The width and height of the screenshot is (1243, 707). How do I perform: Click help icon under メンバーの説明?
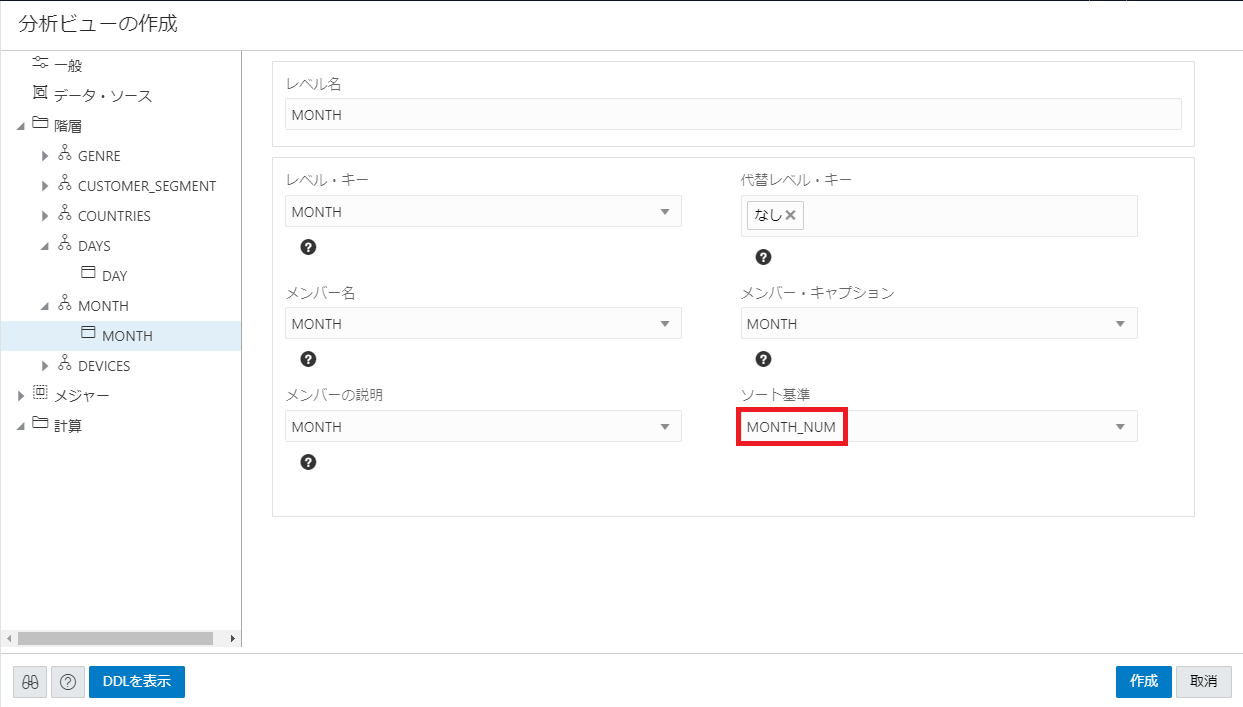coord(308,462)
